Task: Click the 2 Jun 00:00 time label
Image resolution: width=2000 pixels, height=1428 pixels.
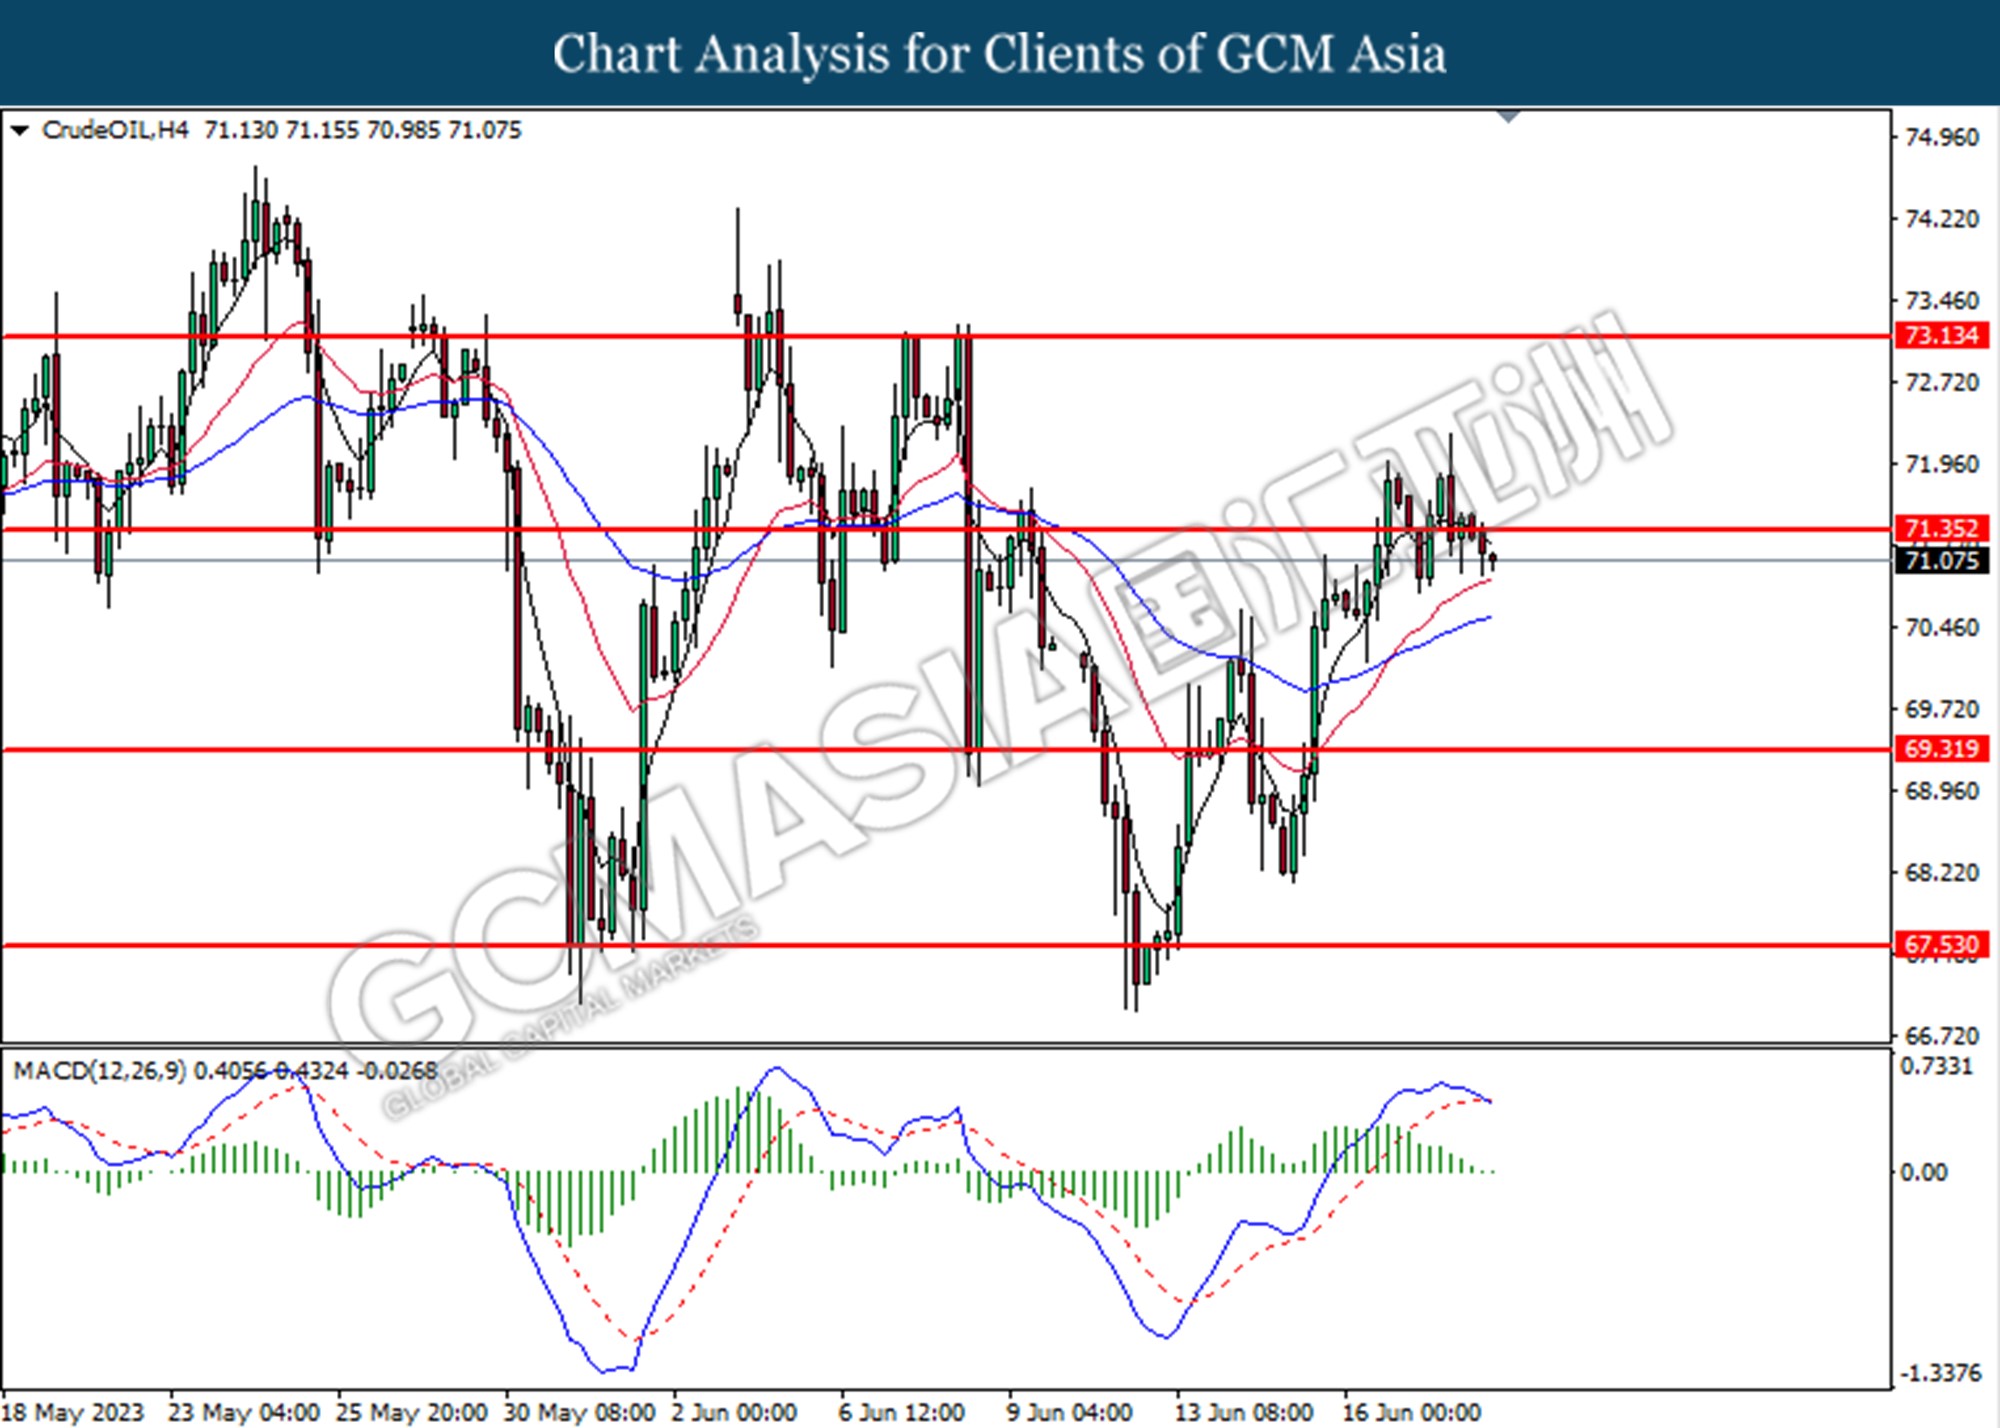Action: tap(735, 1413)
